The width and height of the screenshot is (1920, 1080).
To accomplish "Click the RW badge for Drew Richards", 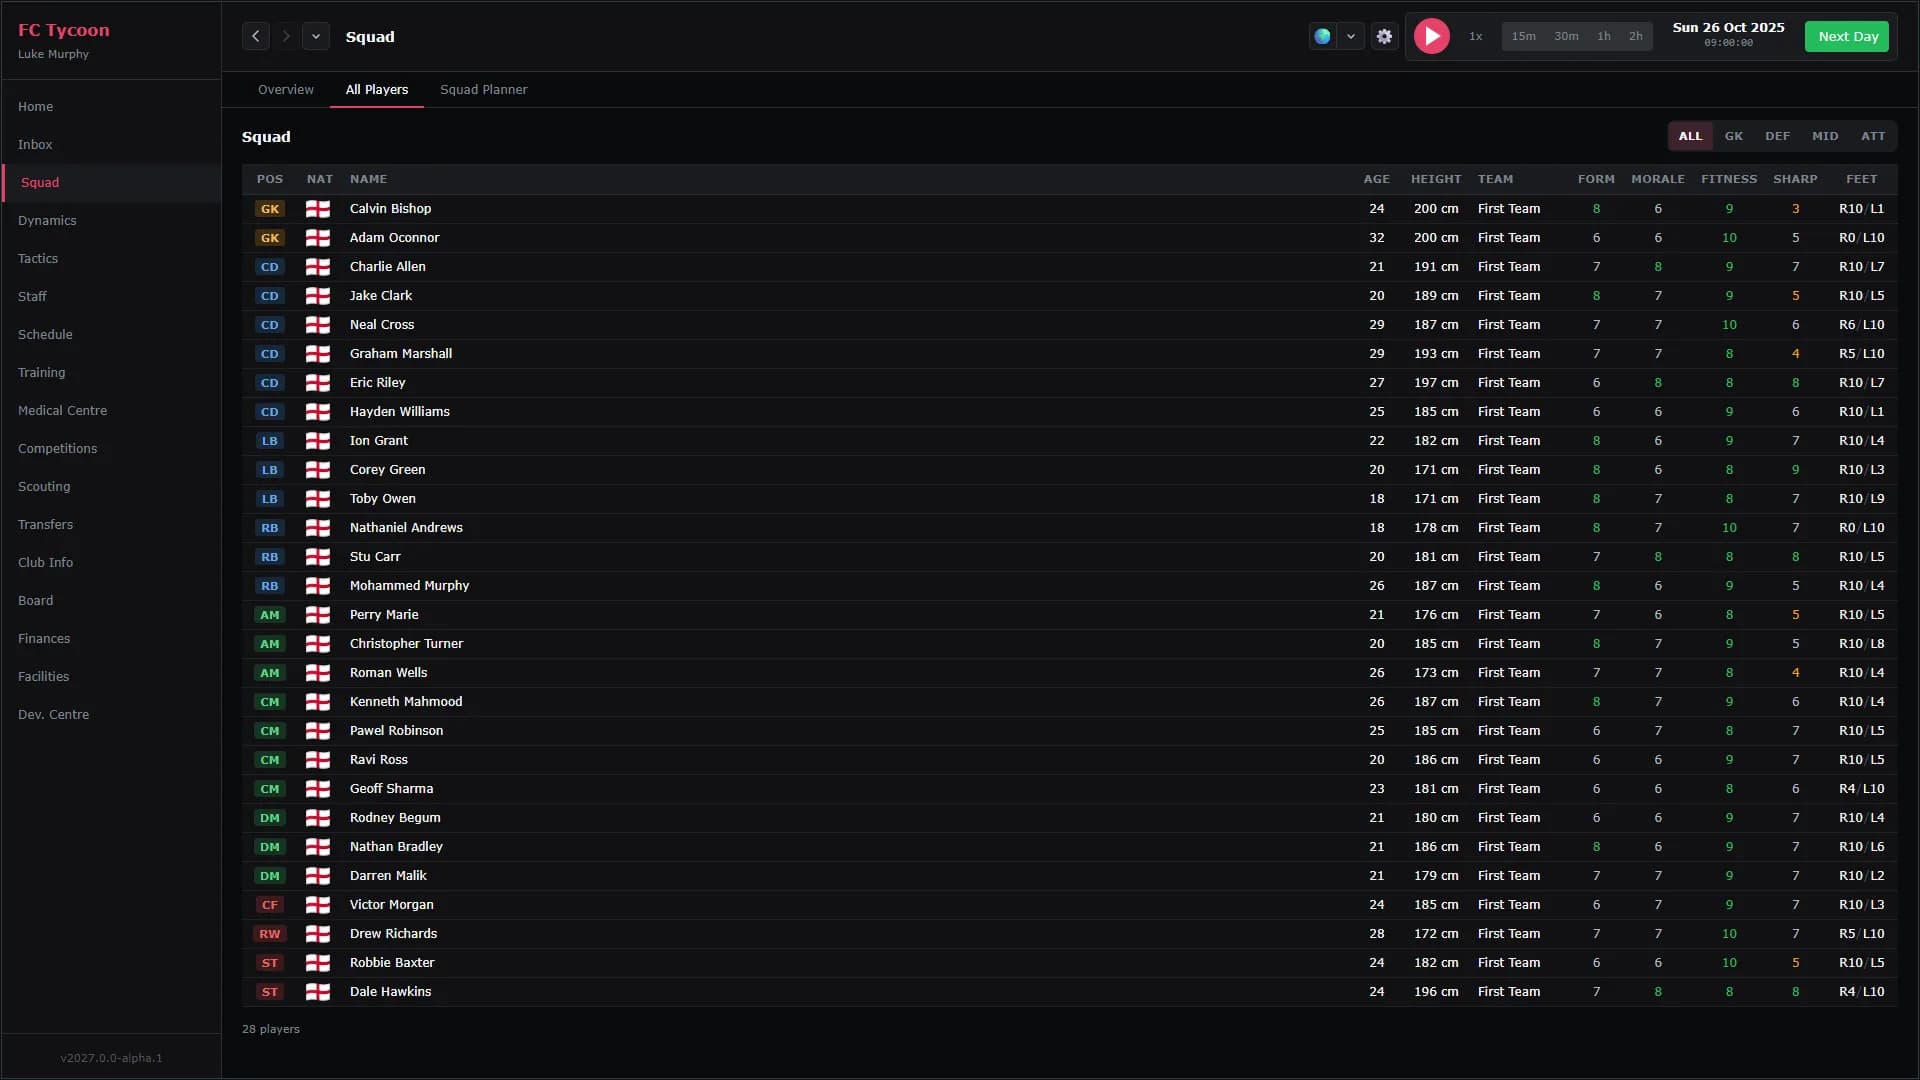I will (270, 934).
